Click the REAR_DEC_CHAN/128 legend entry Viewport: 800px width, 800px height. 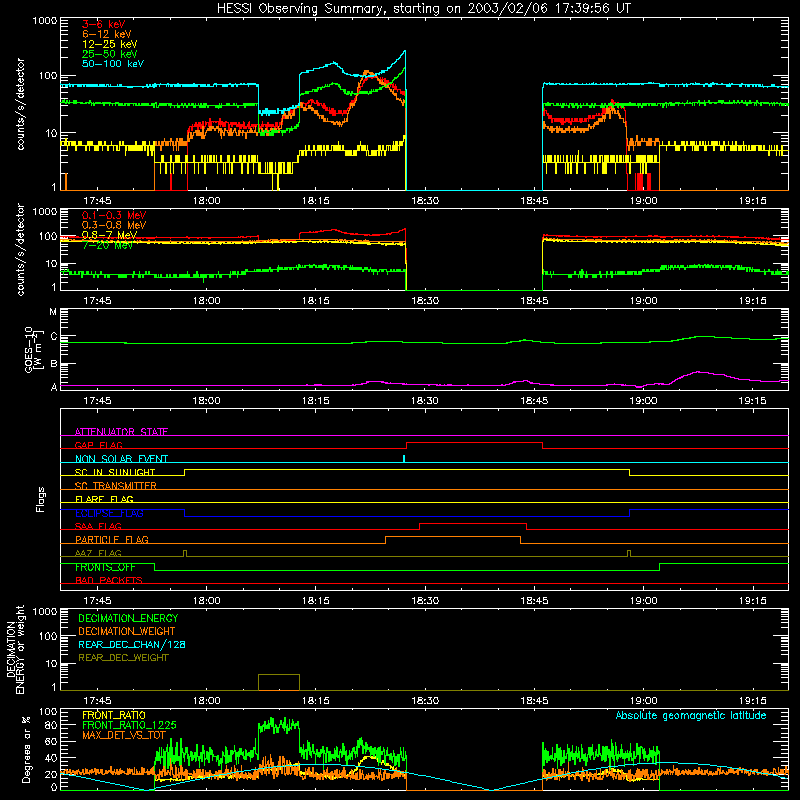tap(132, 644)
